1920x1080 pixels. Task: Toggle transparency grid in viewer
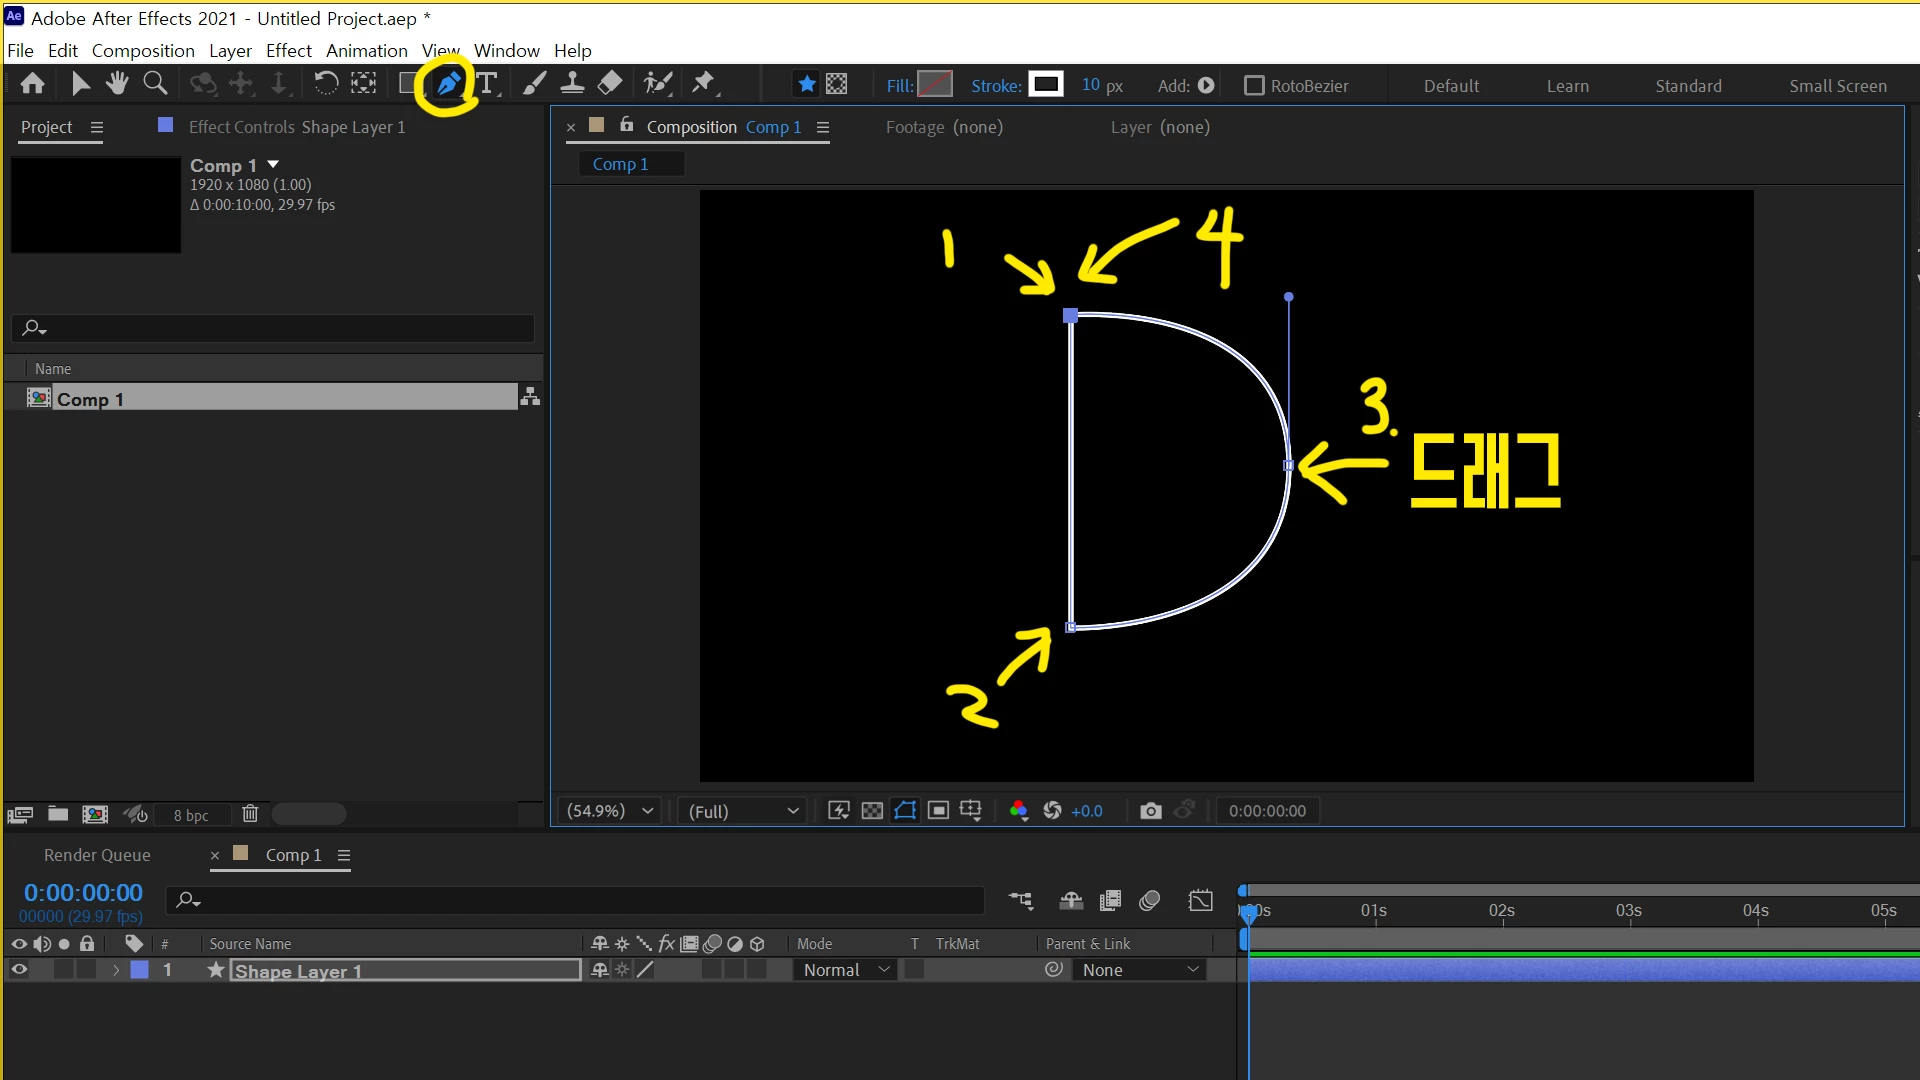point(872,811)
